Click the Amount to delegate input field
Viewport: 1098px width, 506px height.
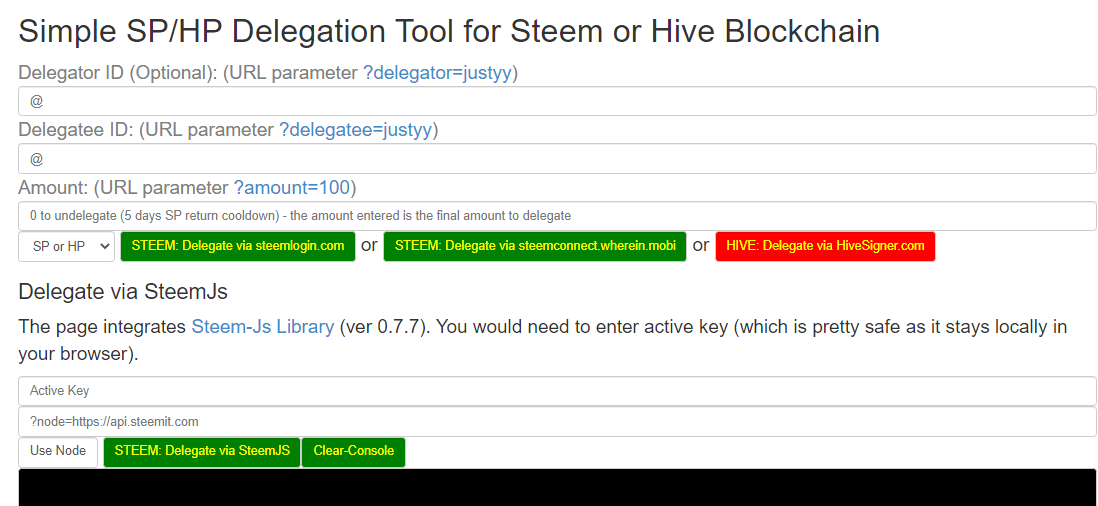[x=557, y=216]
